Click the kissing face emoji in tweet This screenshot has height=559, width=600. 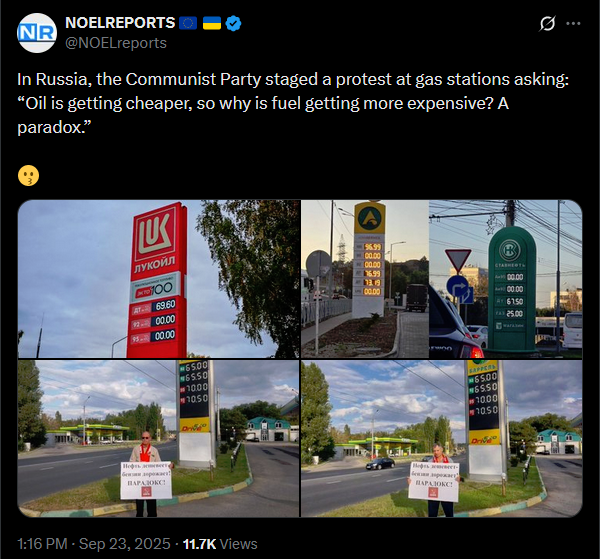[x=28, y=176]
